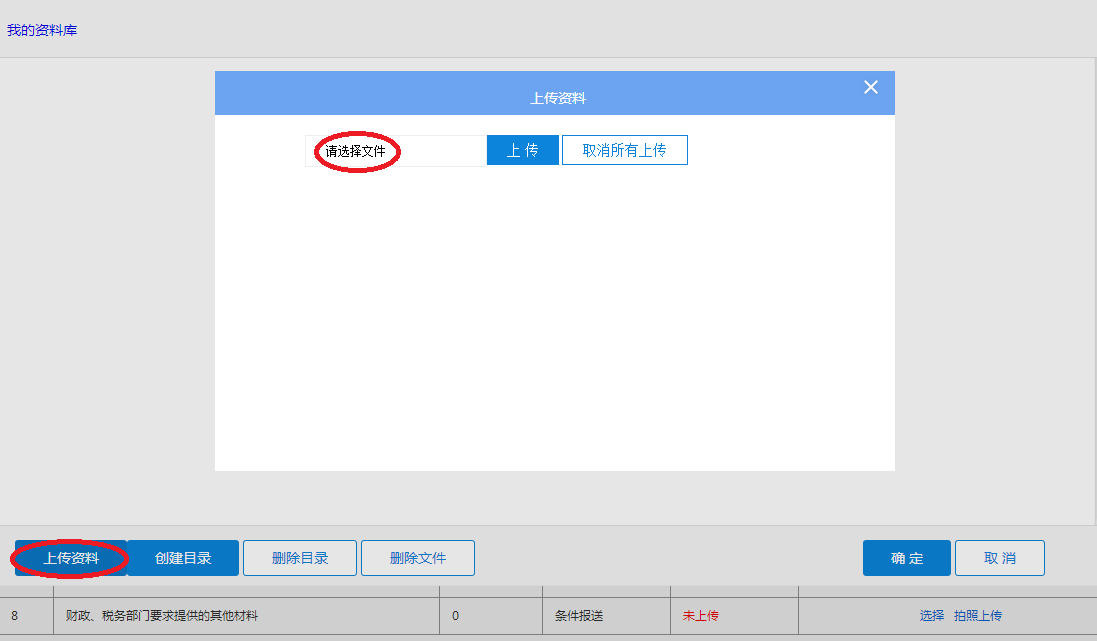Click the 删除目录 button
The image size is (1097, 641).
pos(300,558)
